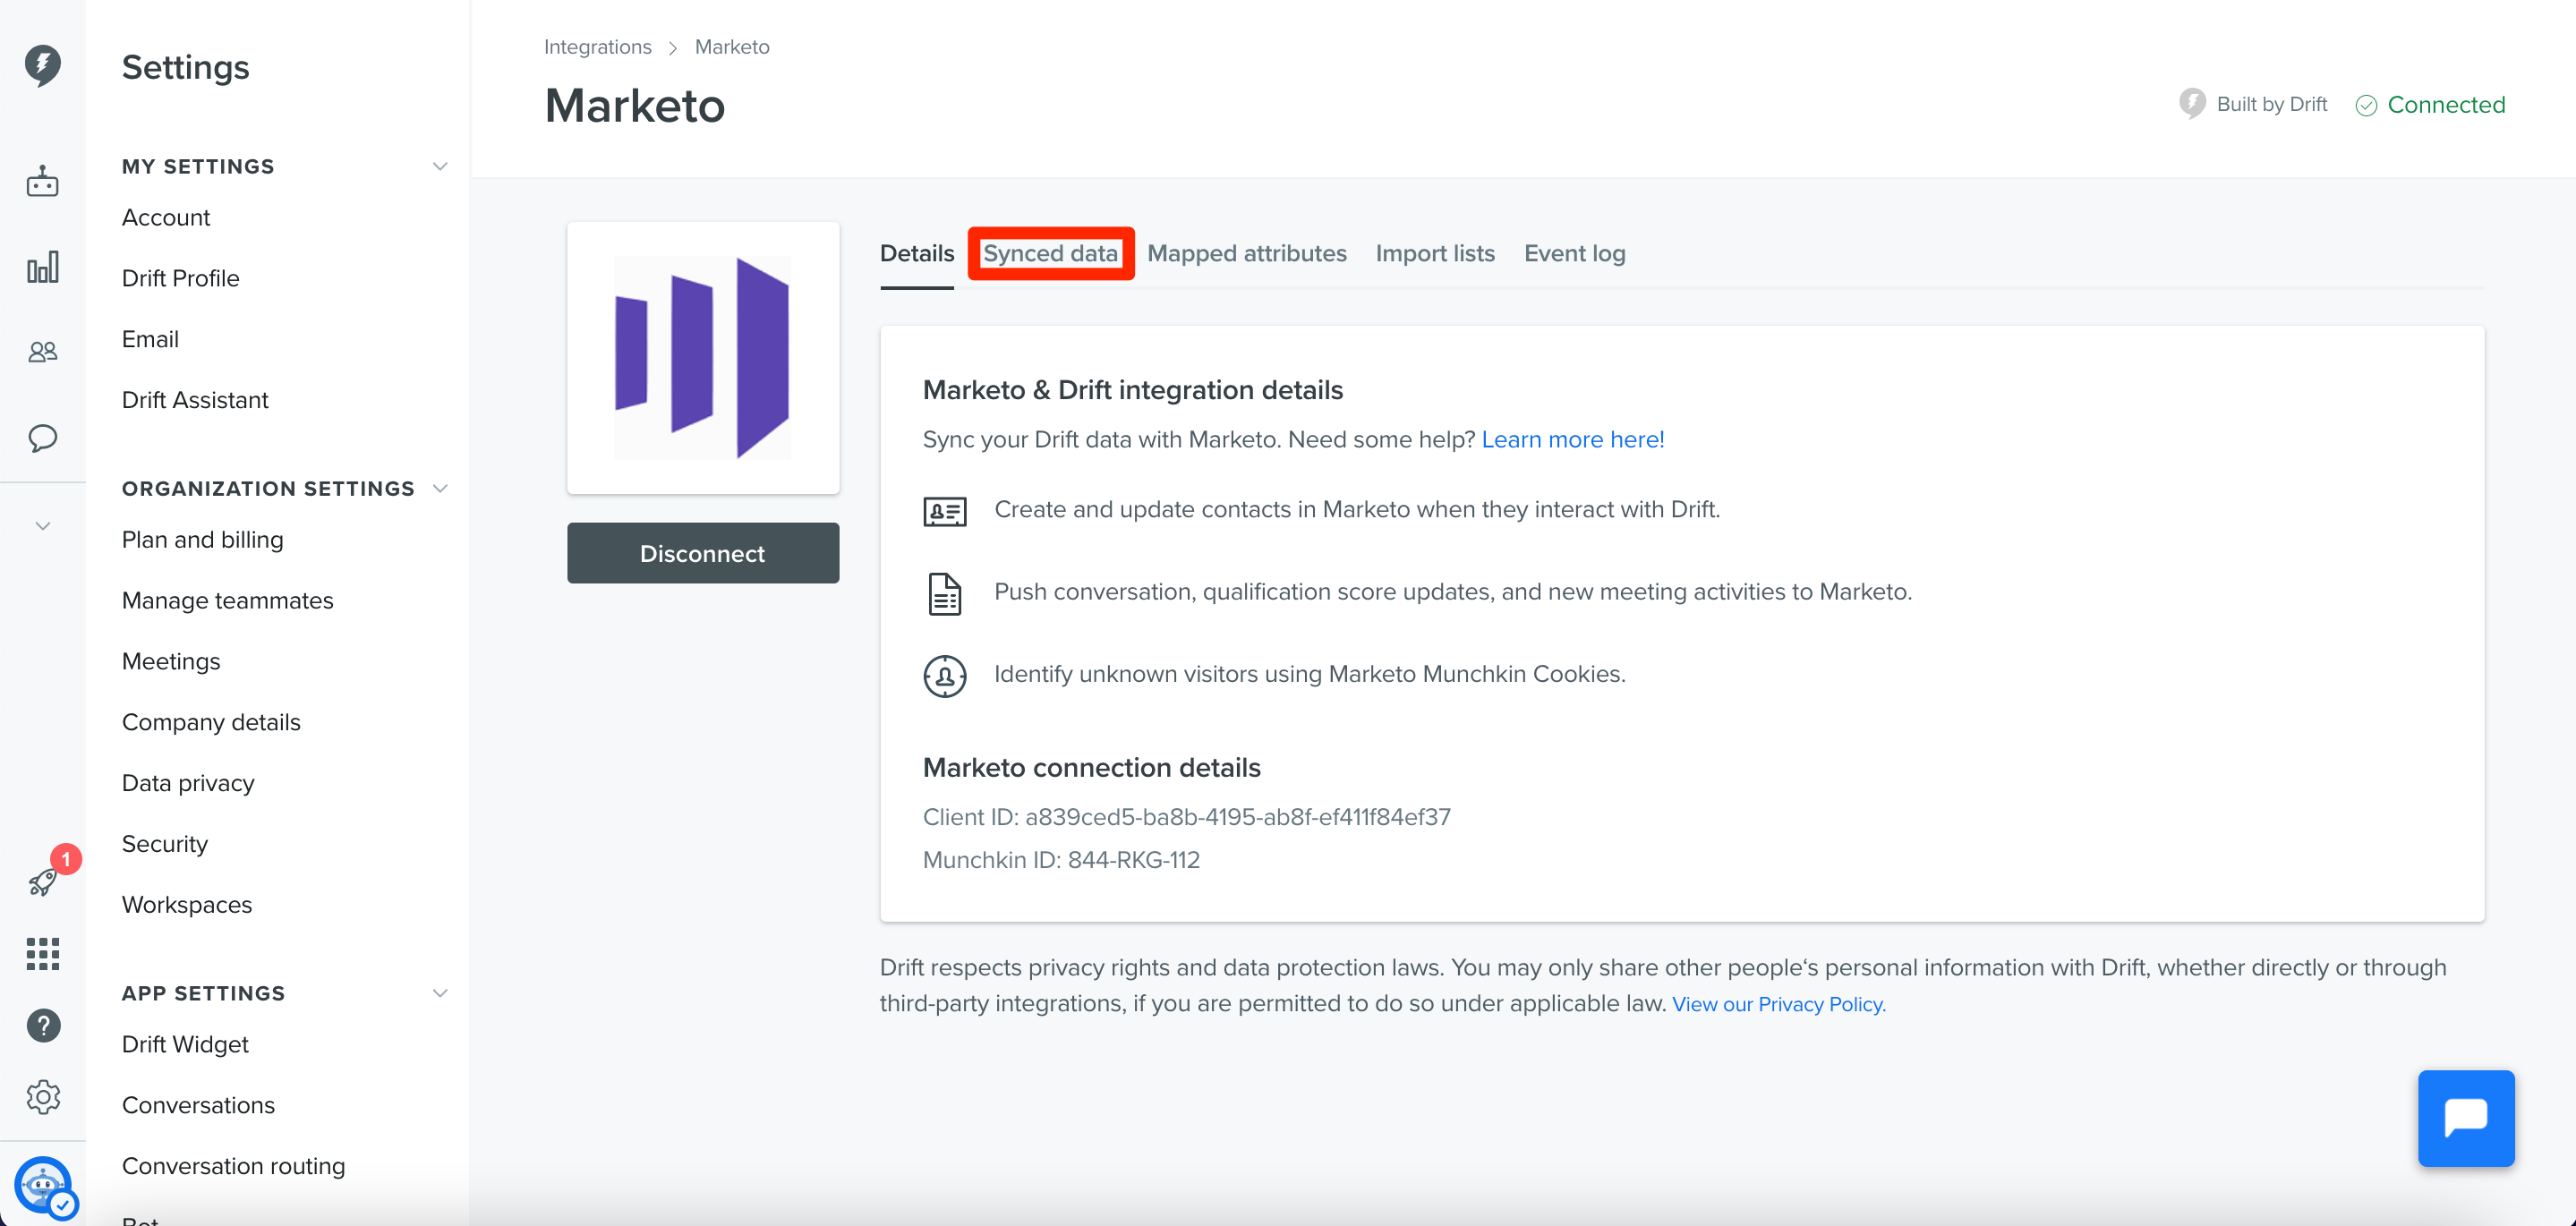Click the Marketo logo thumbnail
2576x1226 pixels.
click(x=703, y=358)
